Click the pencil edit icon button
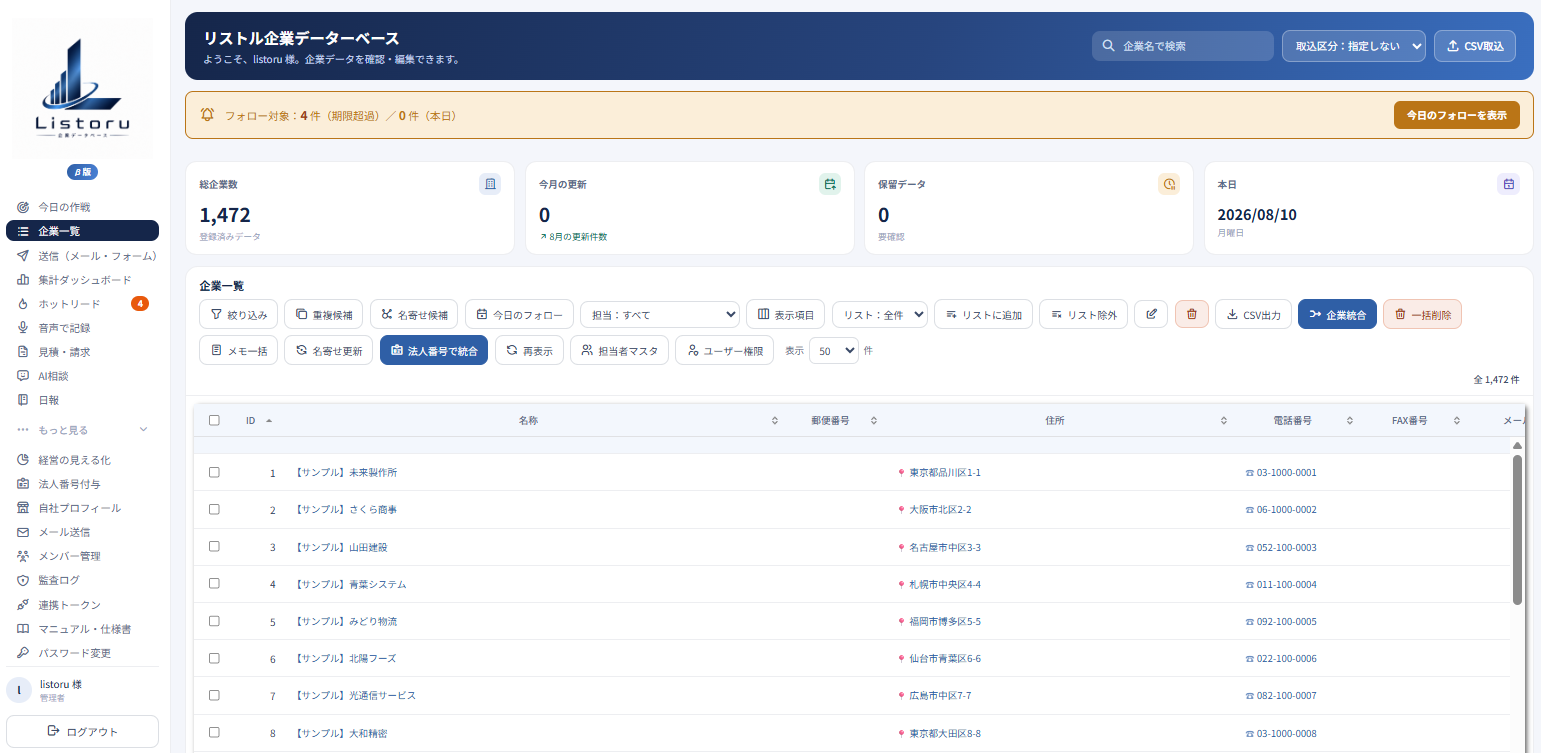This screenshot has width=1541, height=753. pyautogui.click(x=1151, y=314)
